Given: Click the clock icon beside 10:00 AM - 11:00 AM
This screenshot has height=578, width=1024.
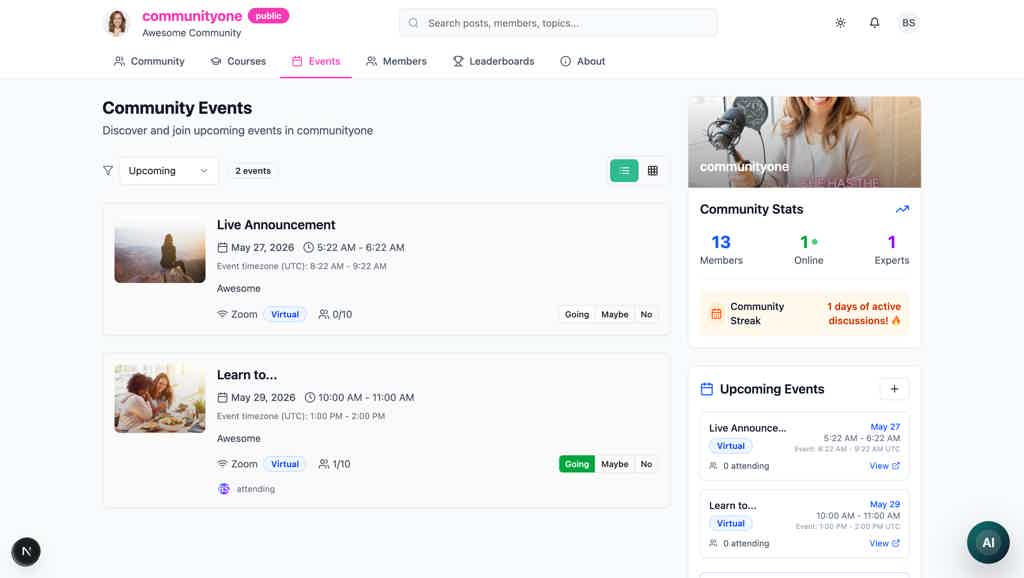Looking at the screenshot, I should pos(310,397).
